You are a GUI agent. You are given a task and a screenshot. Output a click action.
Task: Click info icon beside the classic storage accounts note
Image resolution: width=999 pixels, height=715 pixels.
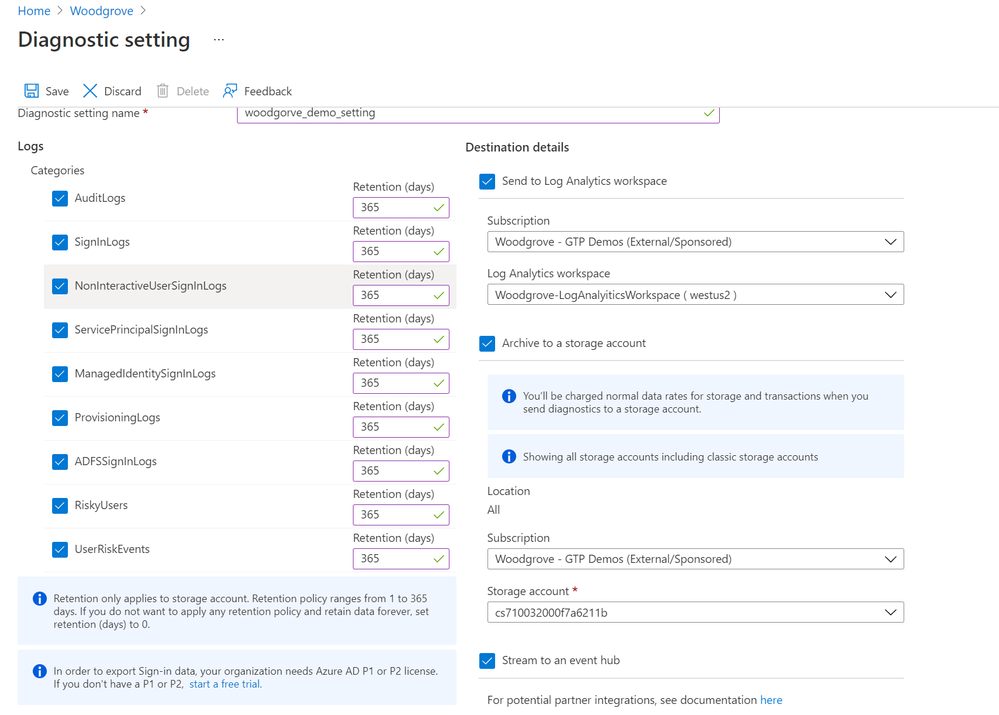coord(509,456)
